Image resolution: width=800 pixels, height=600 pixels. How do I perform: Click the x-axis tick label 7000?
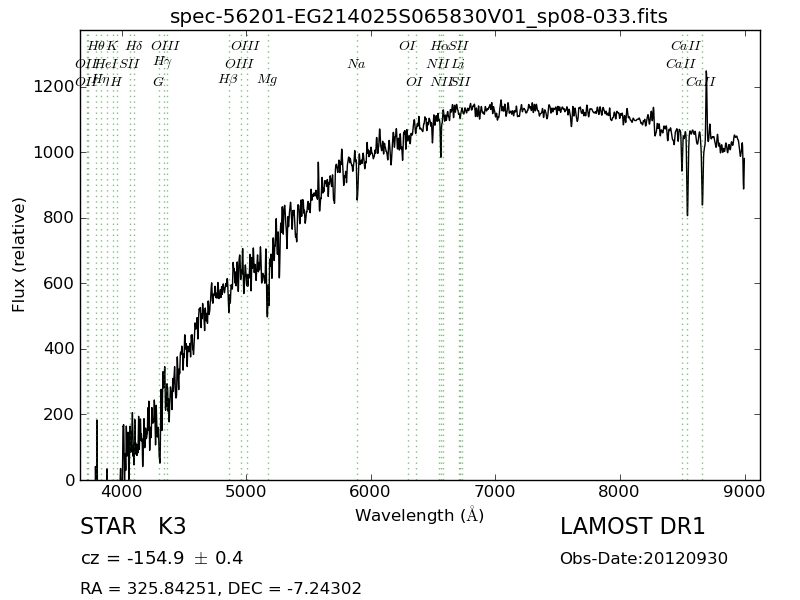pos(495,491)
